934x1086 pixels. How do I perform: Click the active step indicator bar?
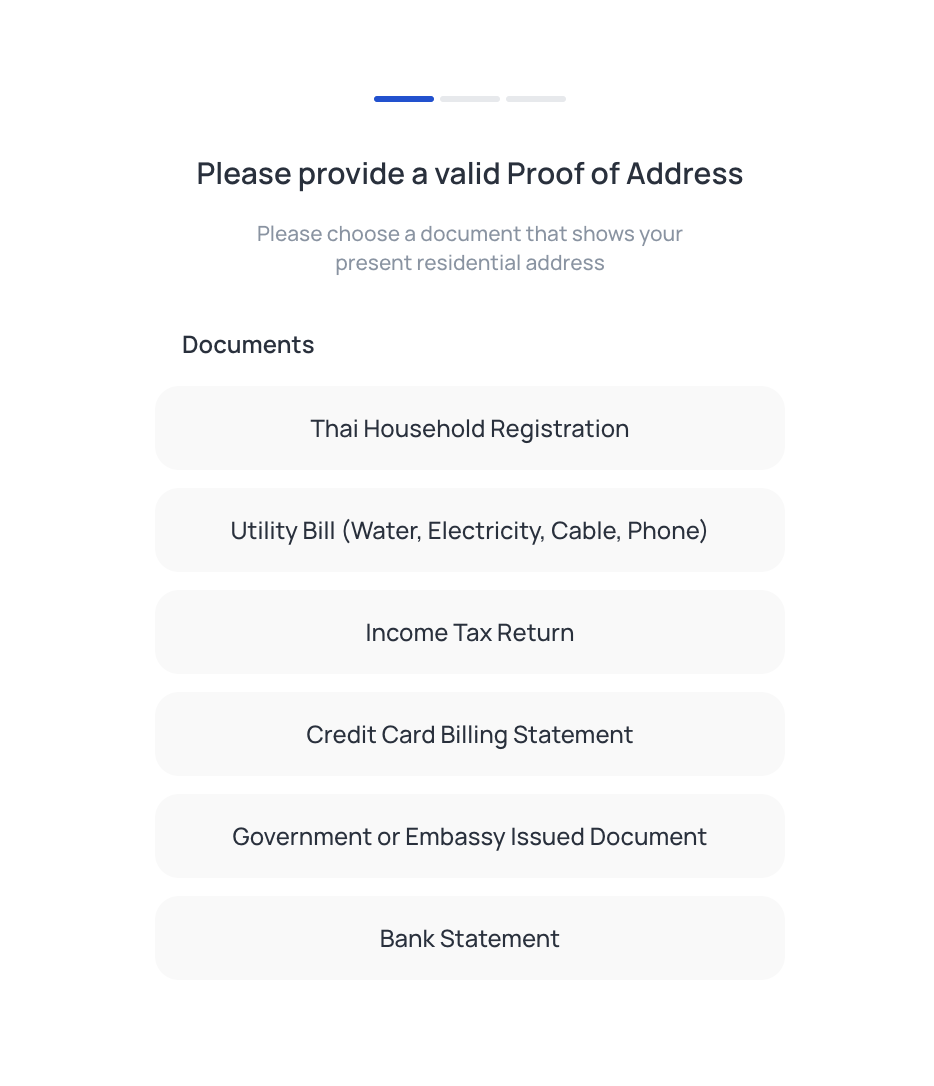point(404,99)
